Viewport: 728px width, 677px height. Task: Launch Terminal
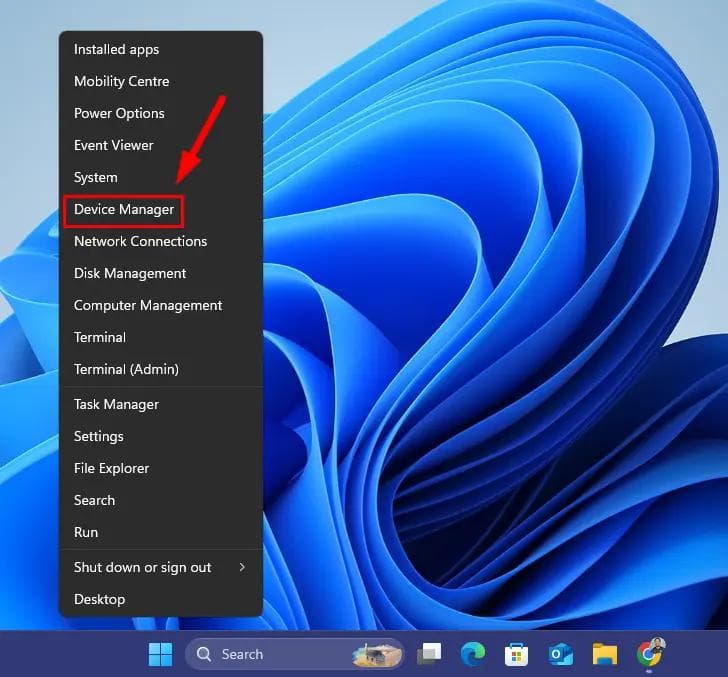[x=161, y=338]
